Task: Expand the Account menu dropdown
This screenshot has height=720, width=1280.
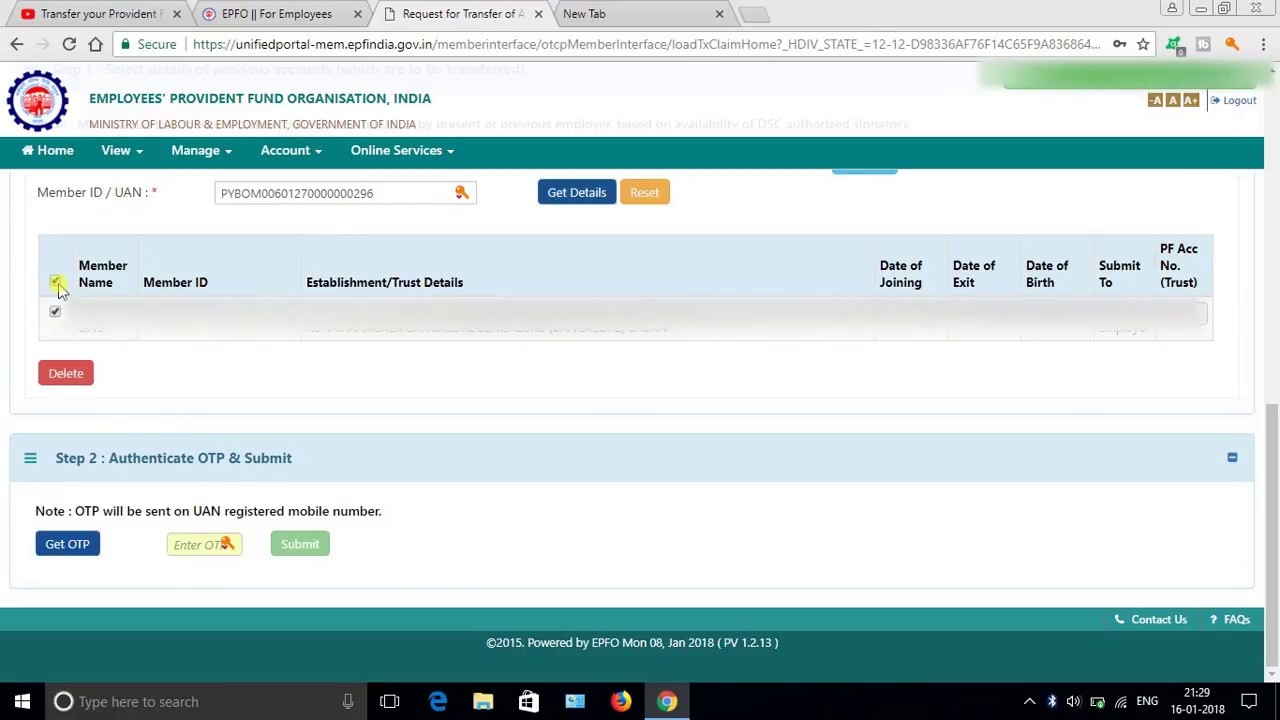Action: click(291, 150)
